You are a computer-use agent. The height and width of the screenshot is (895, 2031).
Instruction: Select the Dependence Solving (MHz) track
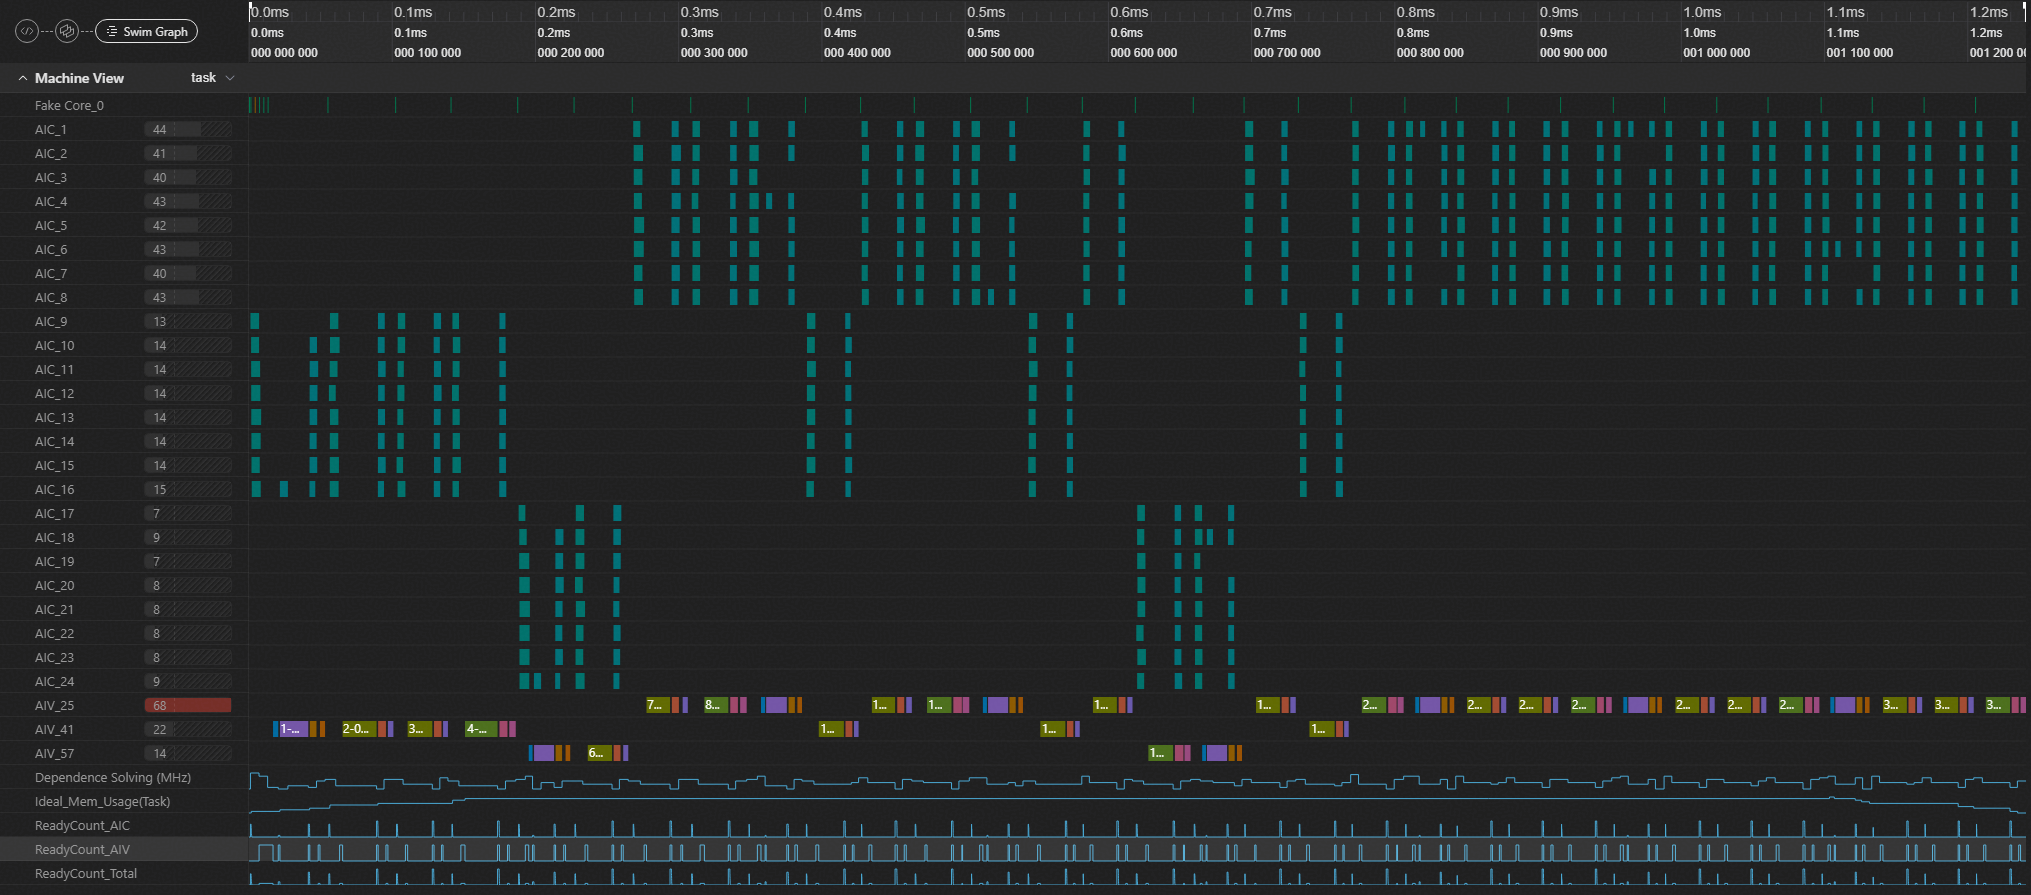[112, 778]
